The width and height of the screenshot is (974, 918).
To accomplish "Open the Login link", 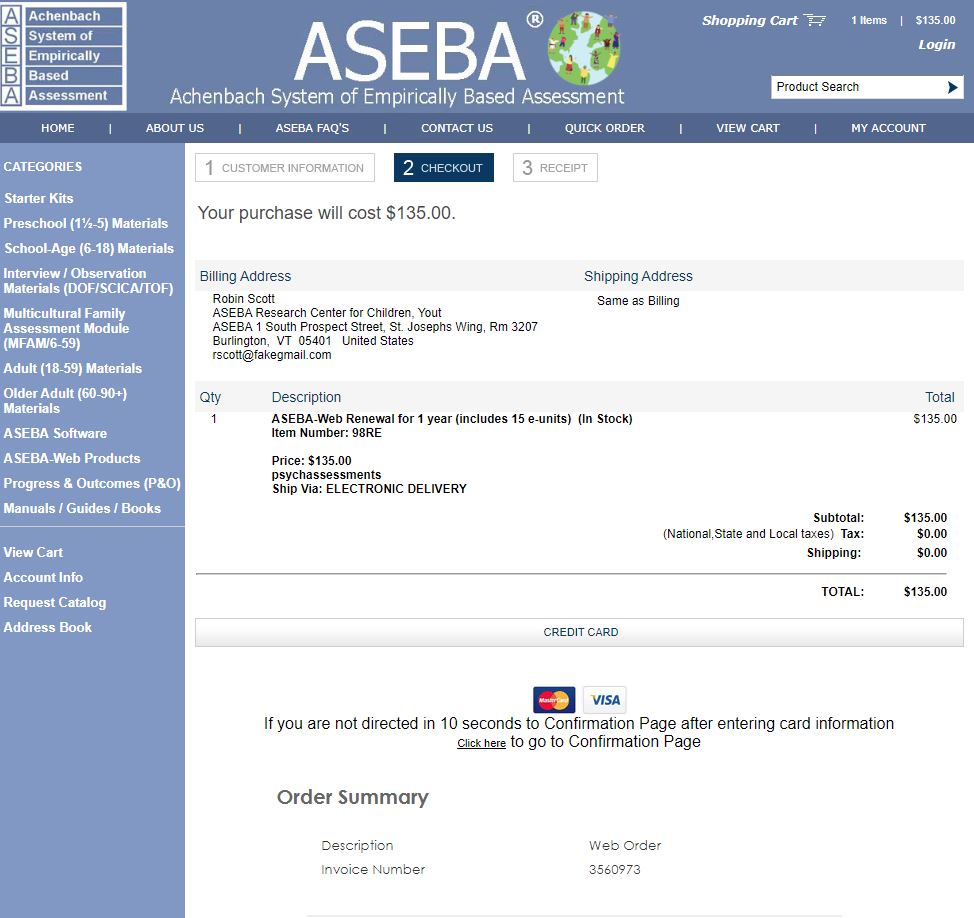I will click(x=936, y=44).
